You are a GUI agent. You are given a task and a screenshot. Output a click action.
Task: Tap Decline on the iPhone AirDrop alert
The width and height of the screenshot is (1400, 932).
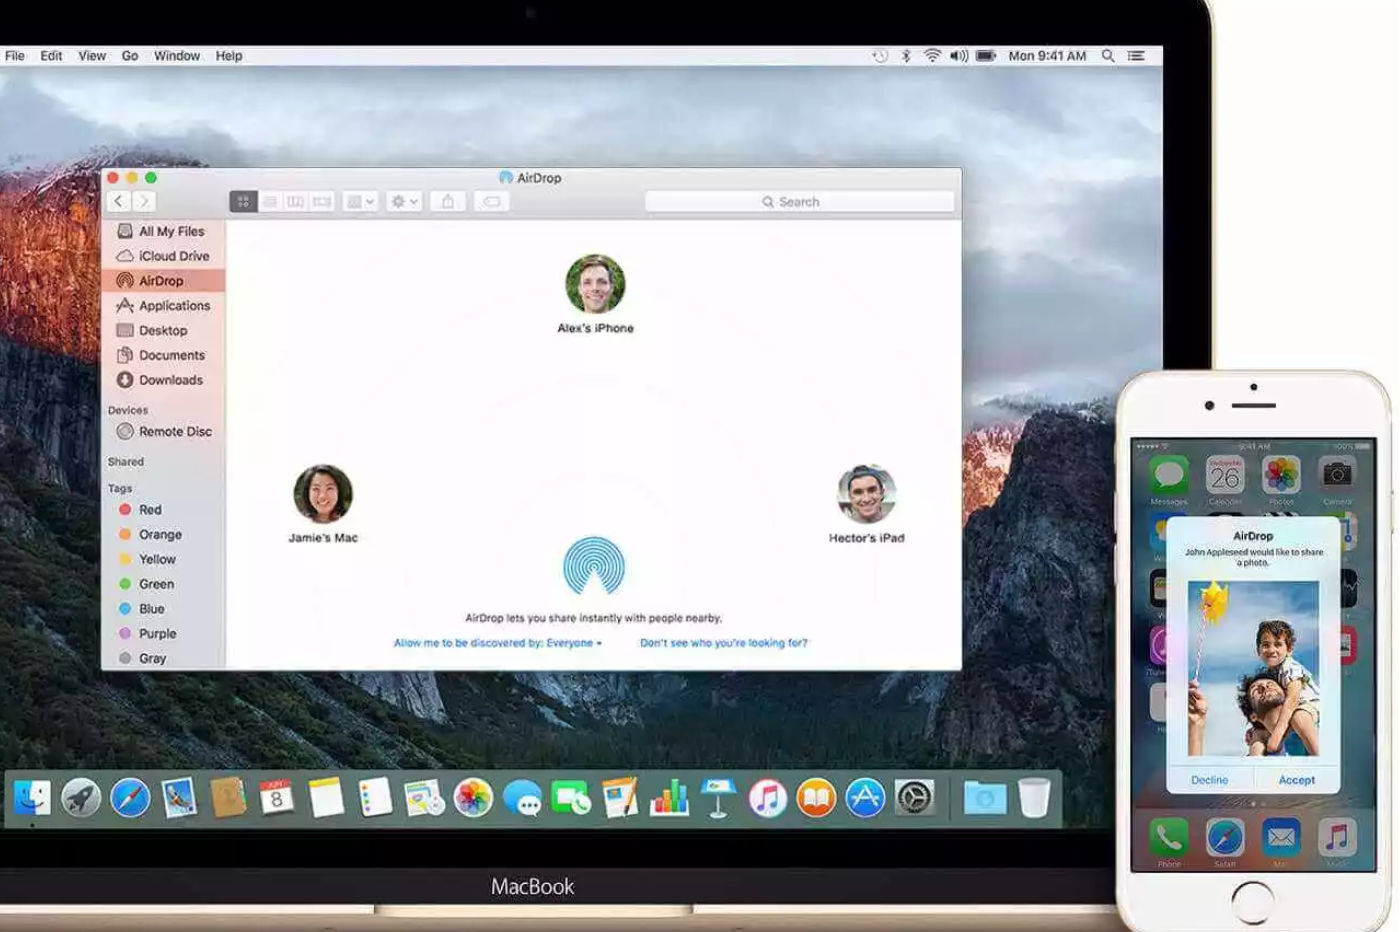[x=1210, y=780]
